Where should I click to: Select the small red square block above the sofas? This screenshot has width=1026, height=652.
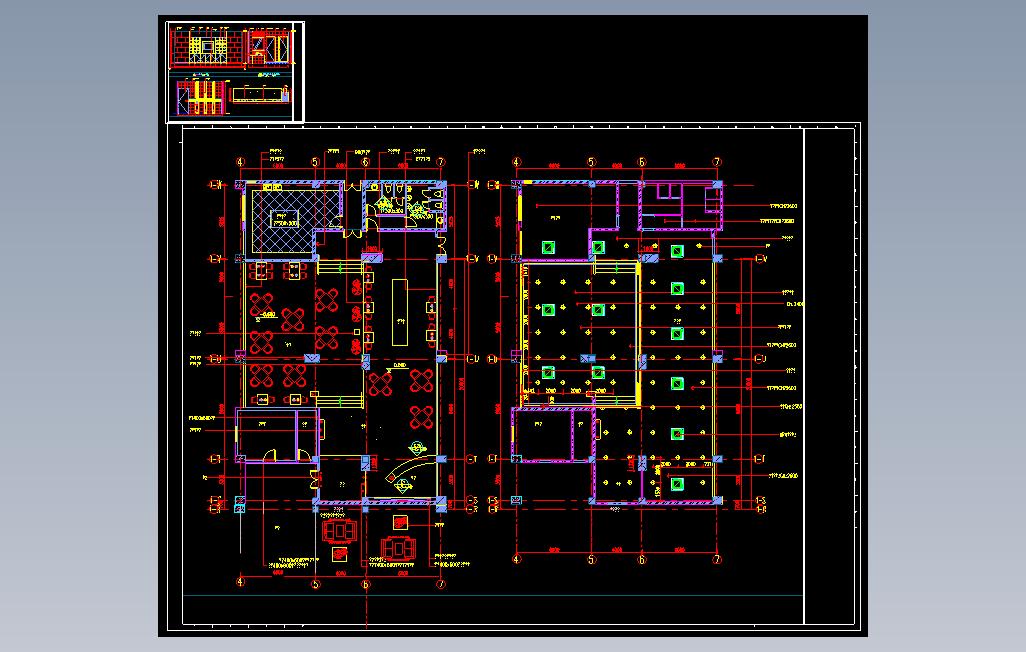400,522
